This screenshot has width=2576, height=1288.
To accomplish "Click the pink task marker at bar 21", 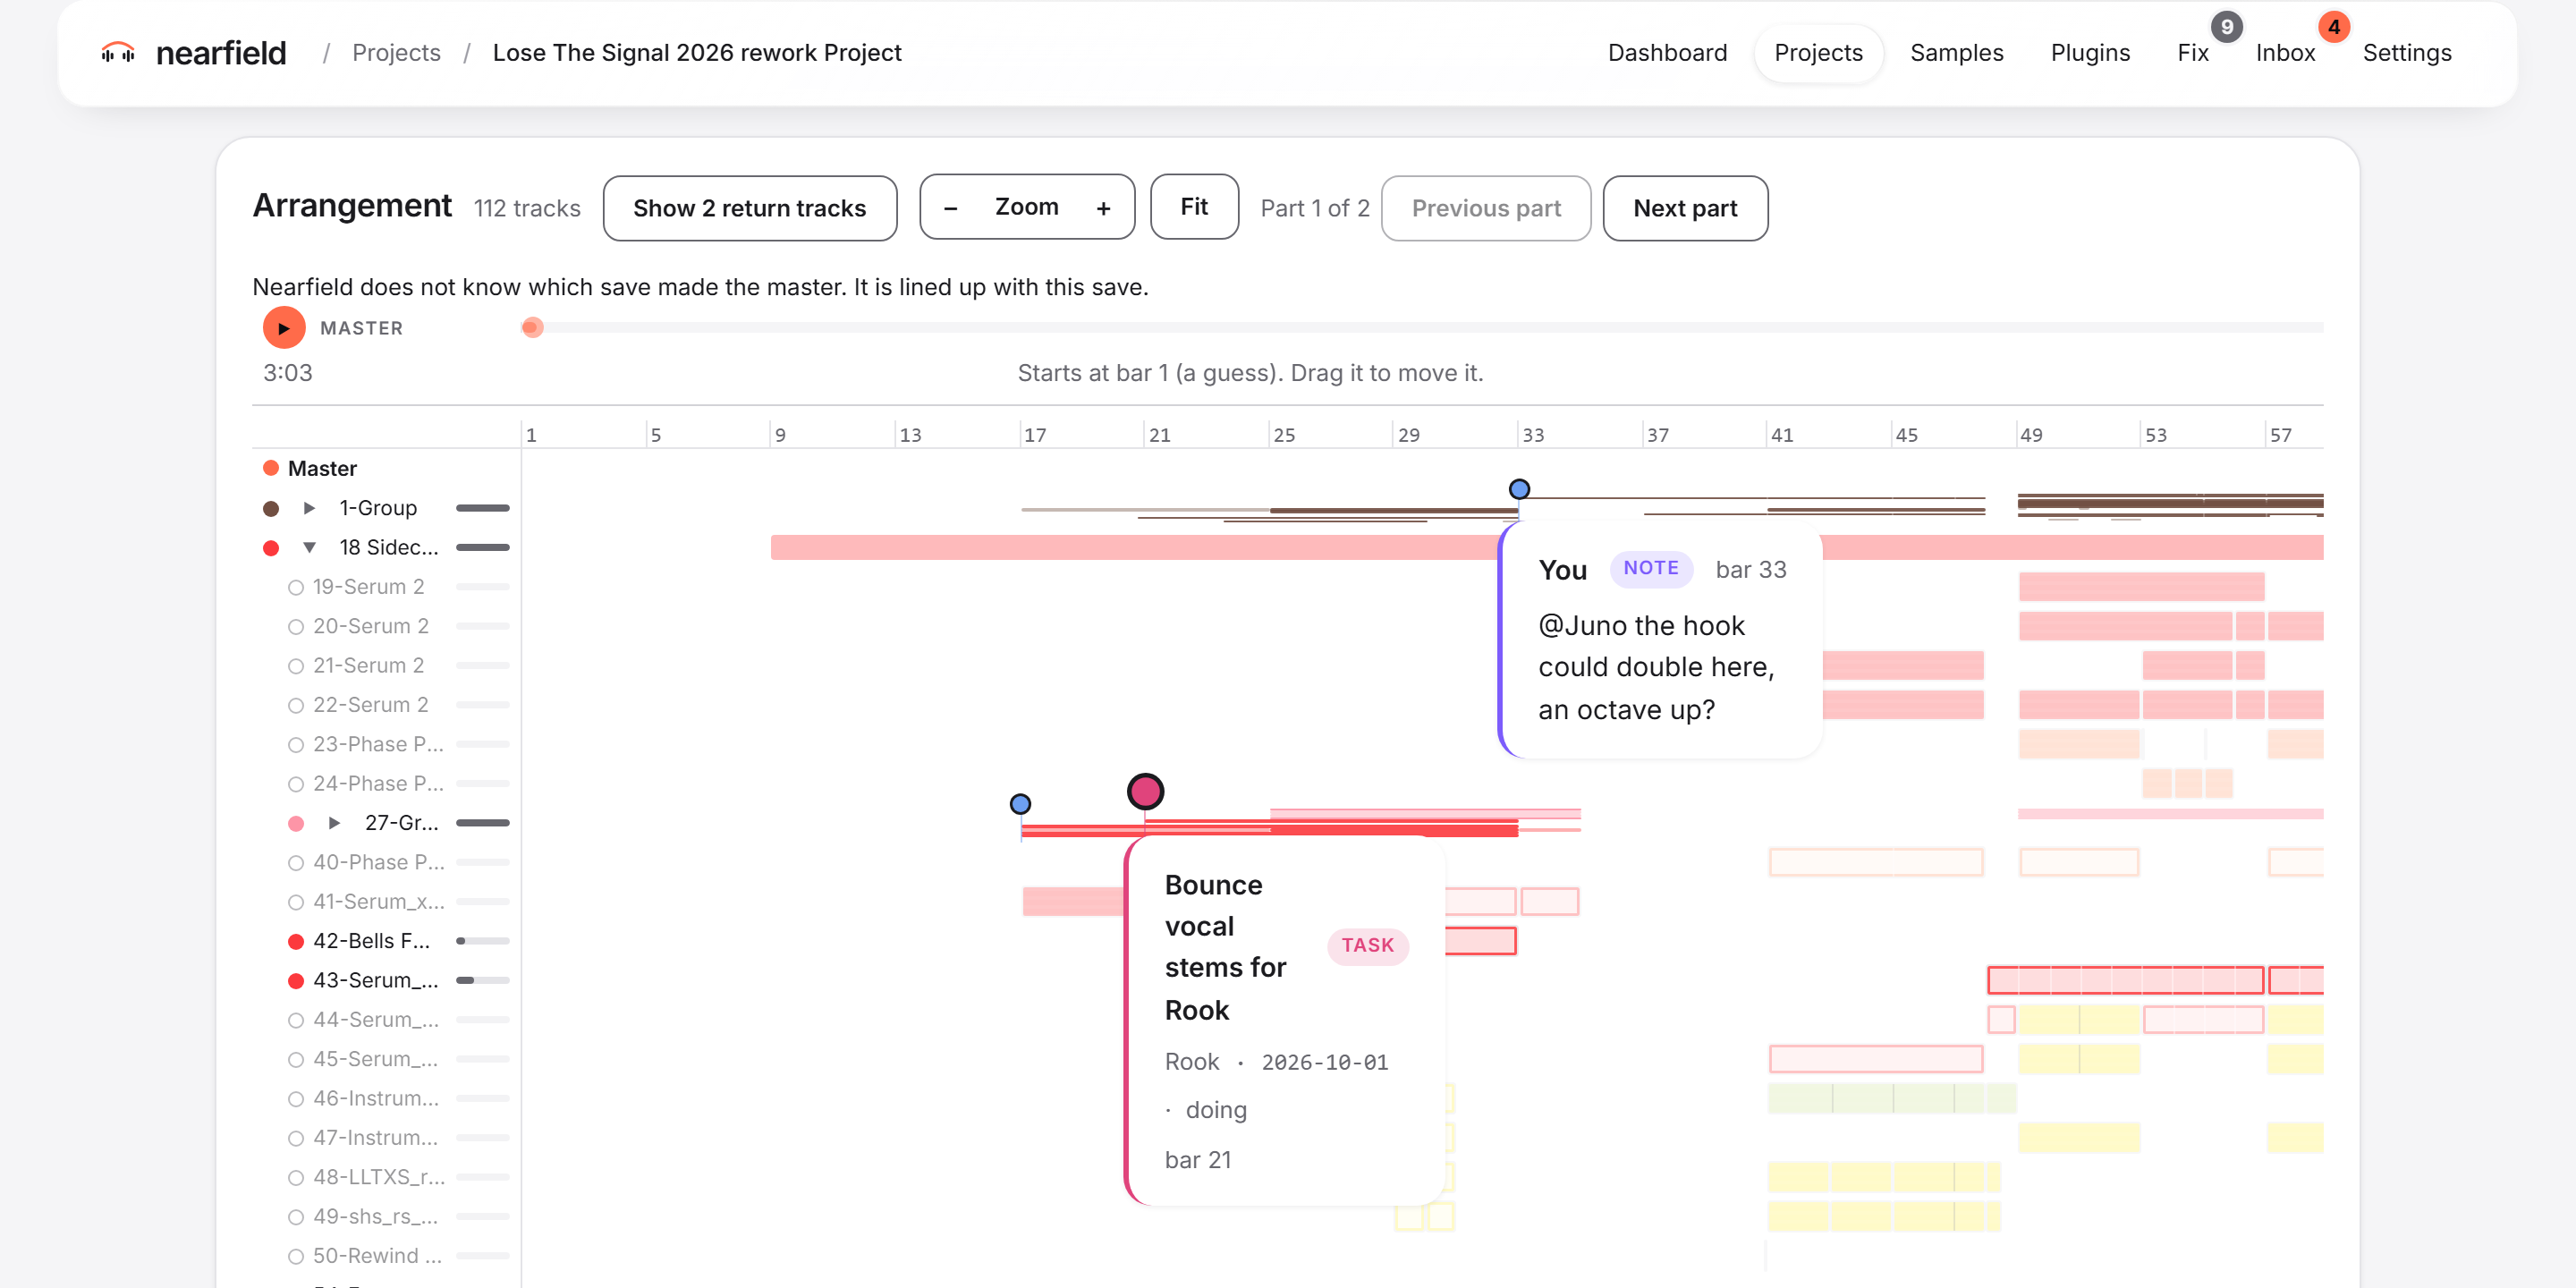I will point(1145,791).
